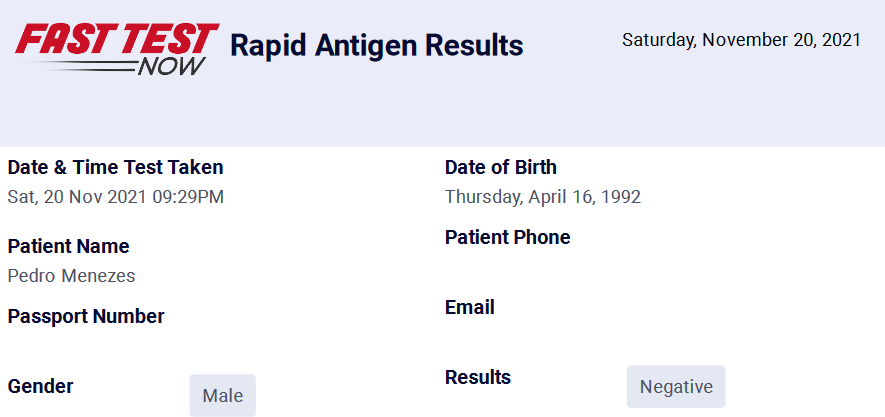Click the red FAST TEST logo text
Viewport: 885px width, 417px height.
(117, 38)
